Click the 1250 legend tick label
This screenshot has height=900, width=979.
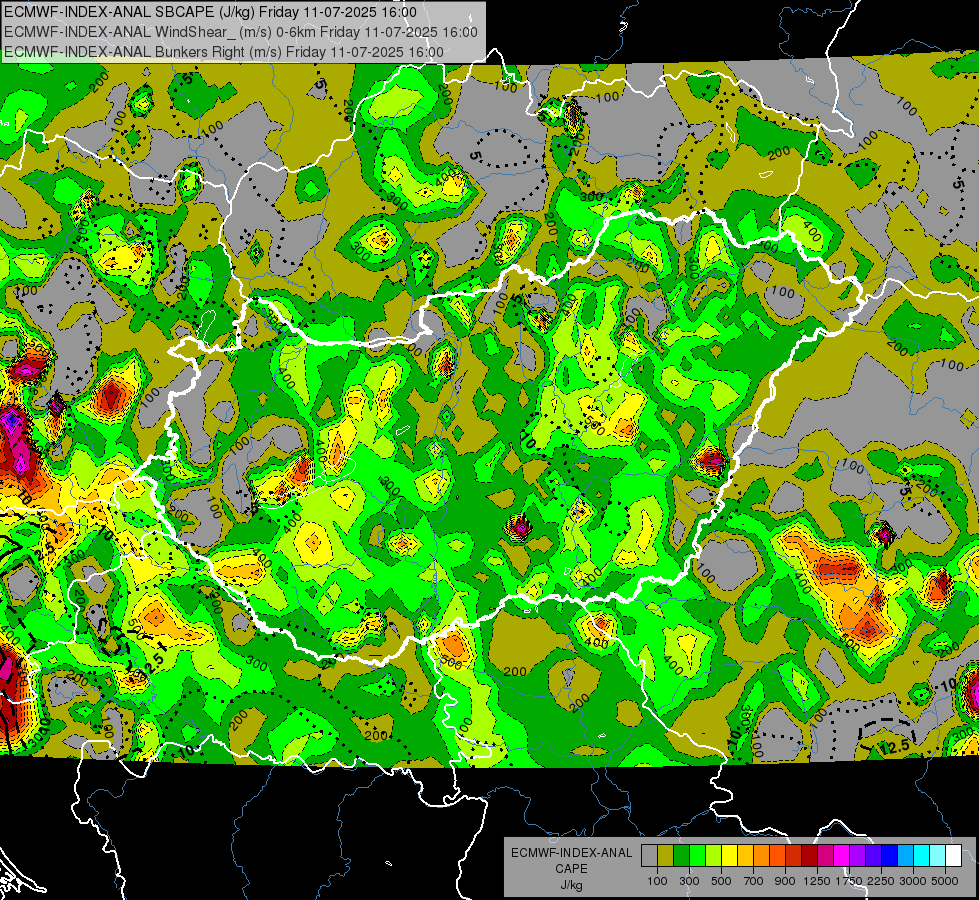pos(817,881)
